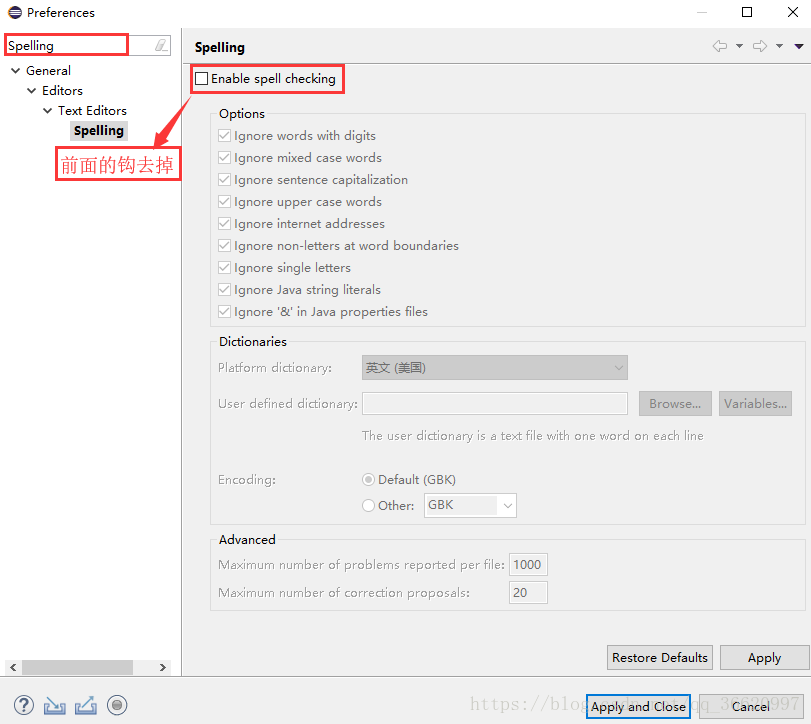Click the Restore Defaults button
811x724 pixels.
[659, 657]
